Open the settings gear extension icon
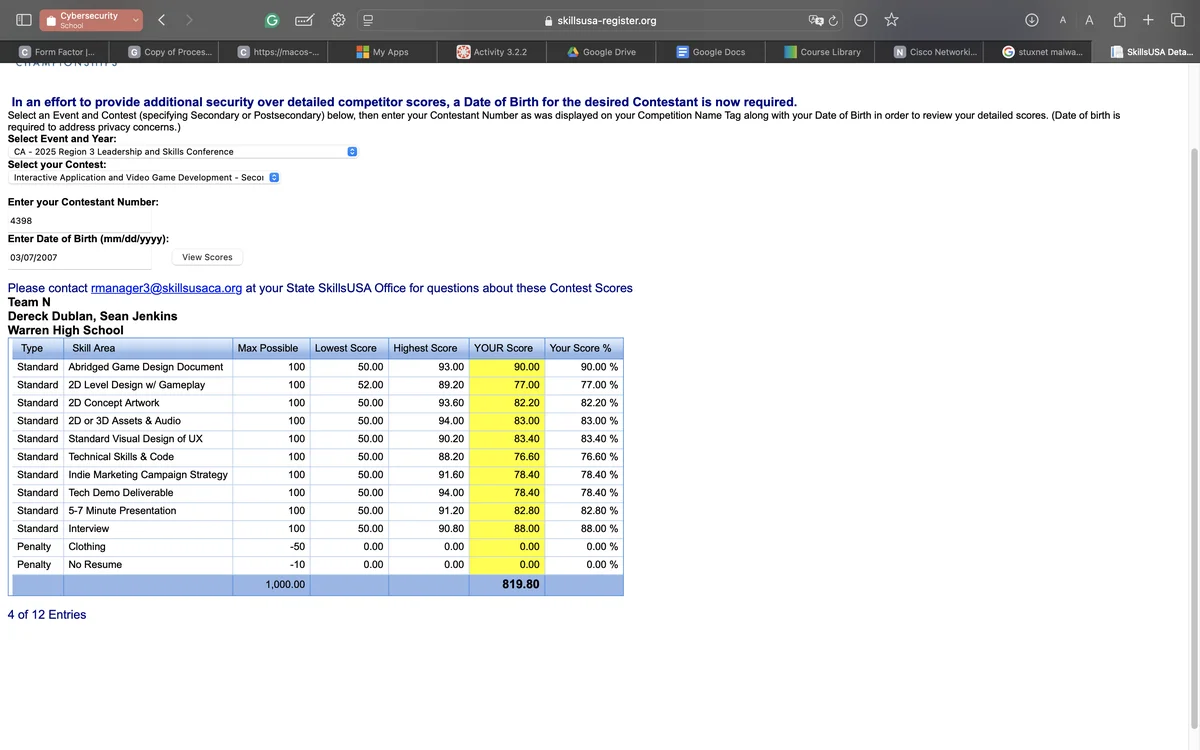This screenshot has width=1200, height=750. coord(338,20)
